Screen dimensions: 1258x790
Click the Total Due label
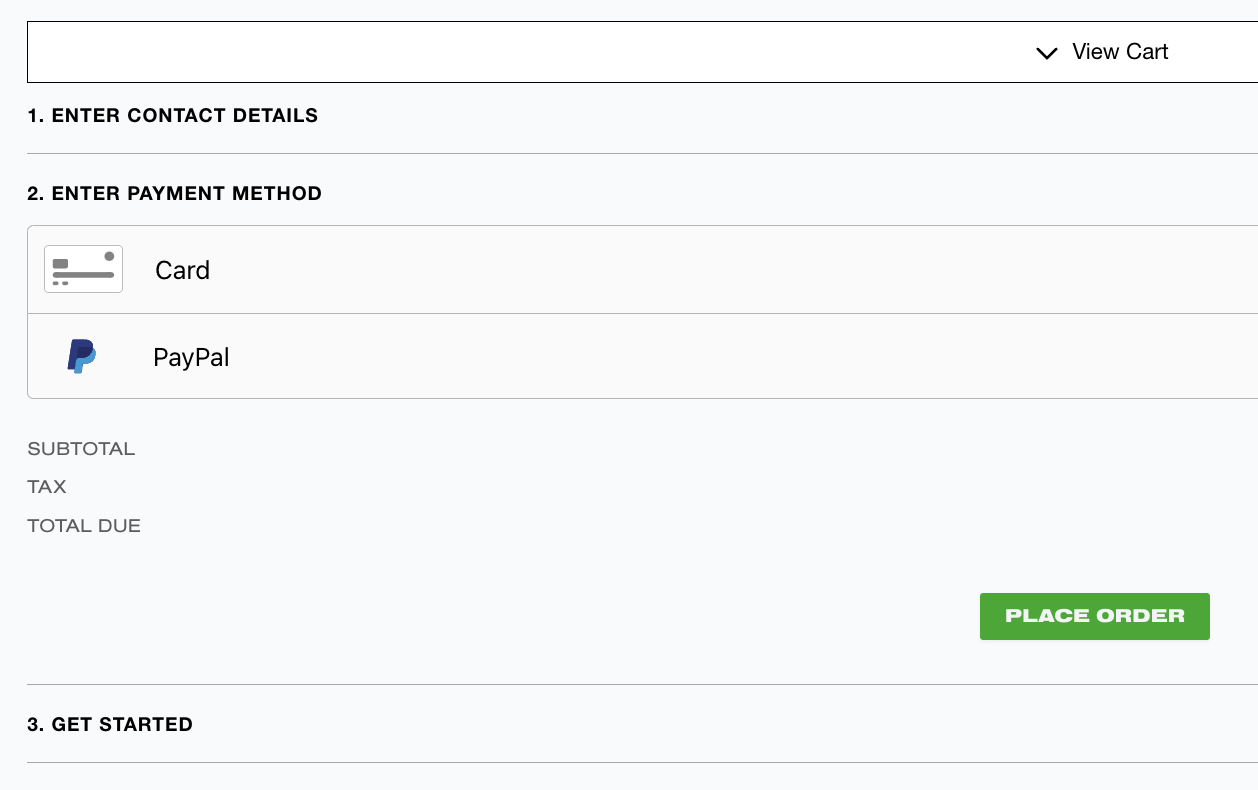point(84,525)
